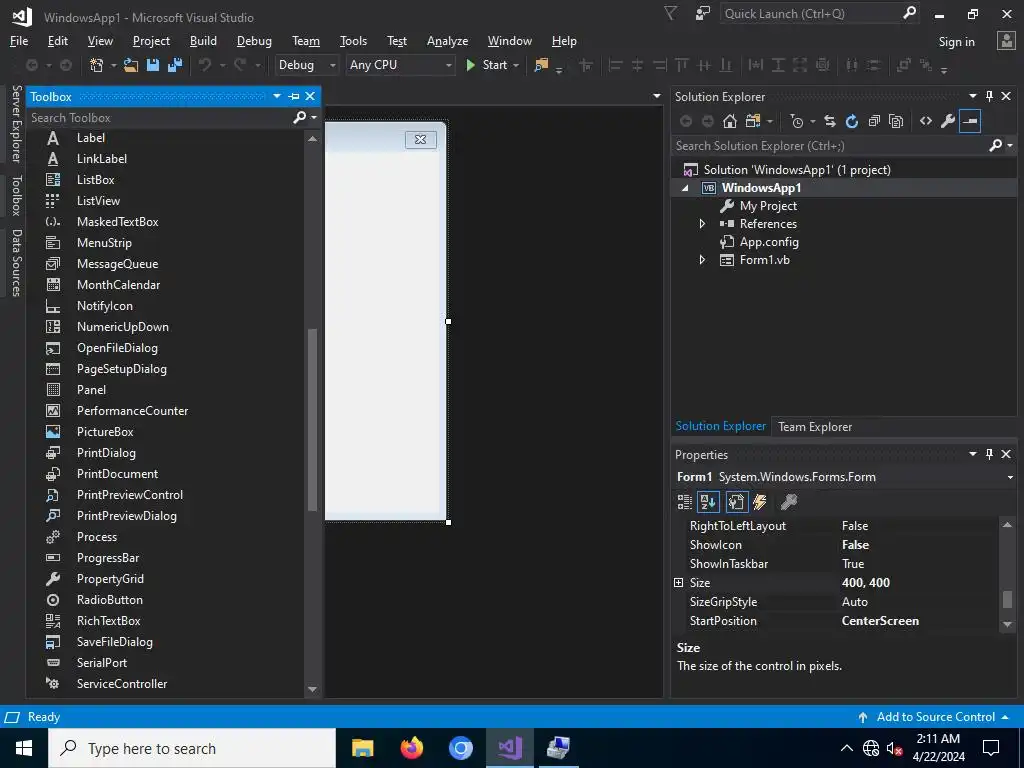Image resolution: width=1024 pixels, height=768 pixels.
Task: Click Sync with Active Document icon
Action: [829, 121]
